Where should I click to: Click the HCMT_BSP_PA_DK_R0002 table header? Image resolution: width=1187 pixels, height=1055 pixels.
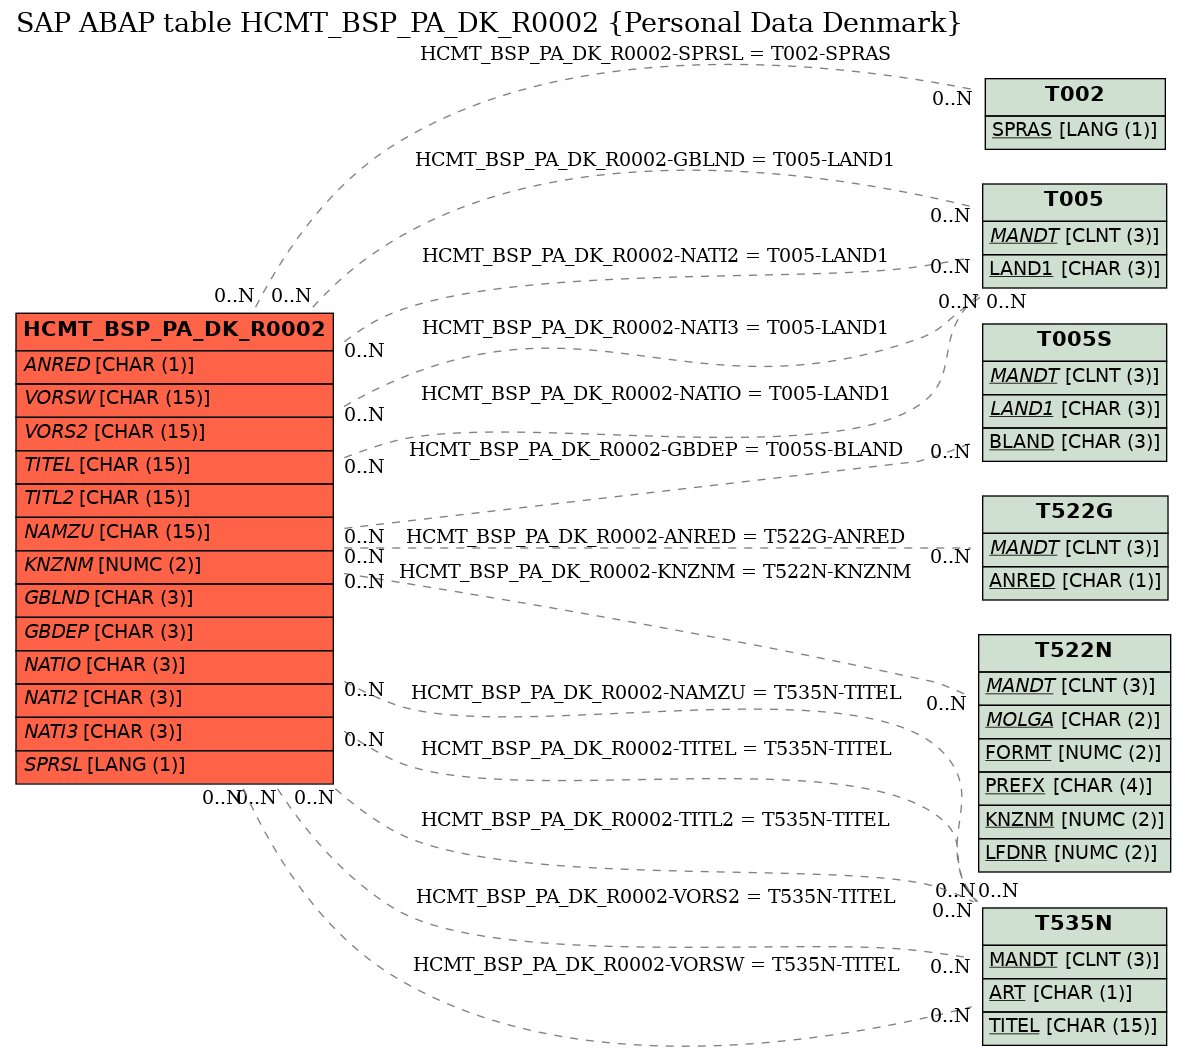(x=174, y=331)
